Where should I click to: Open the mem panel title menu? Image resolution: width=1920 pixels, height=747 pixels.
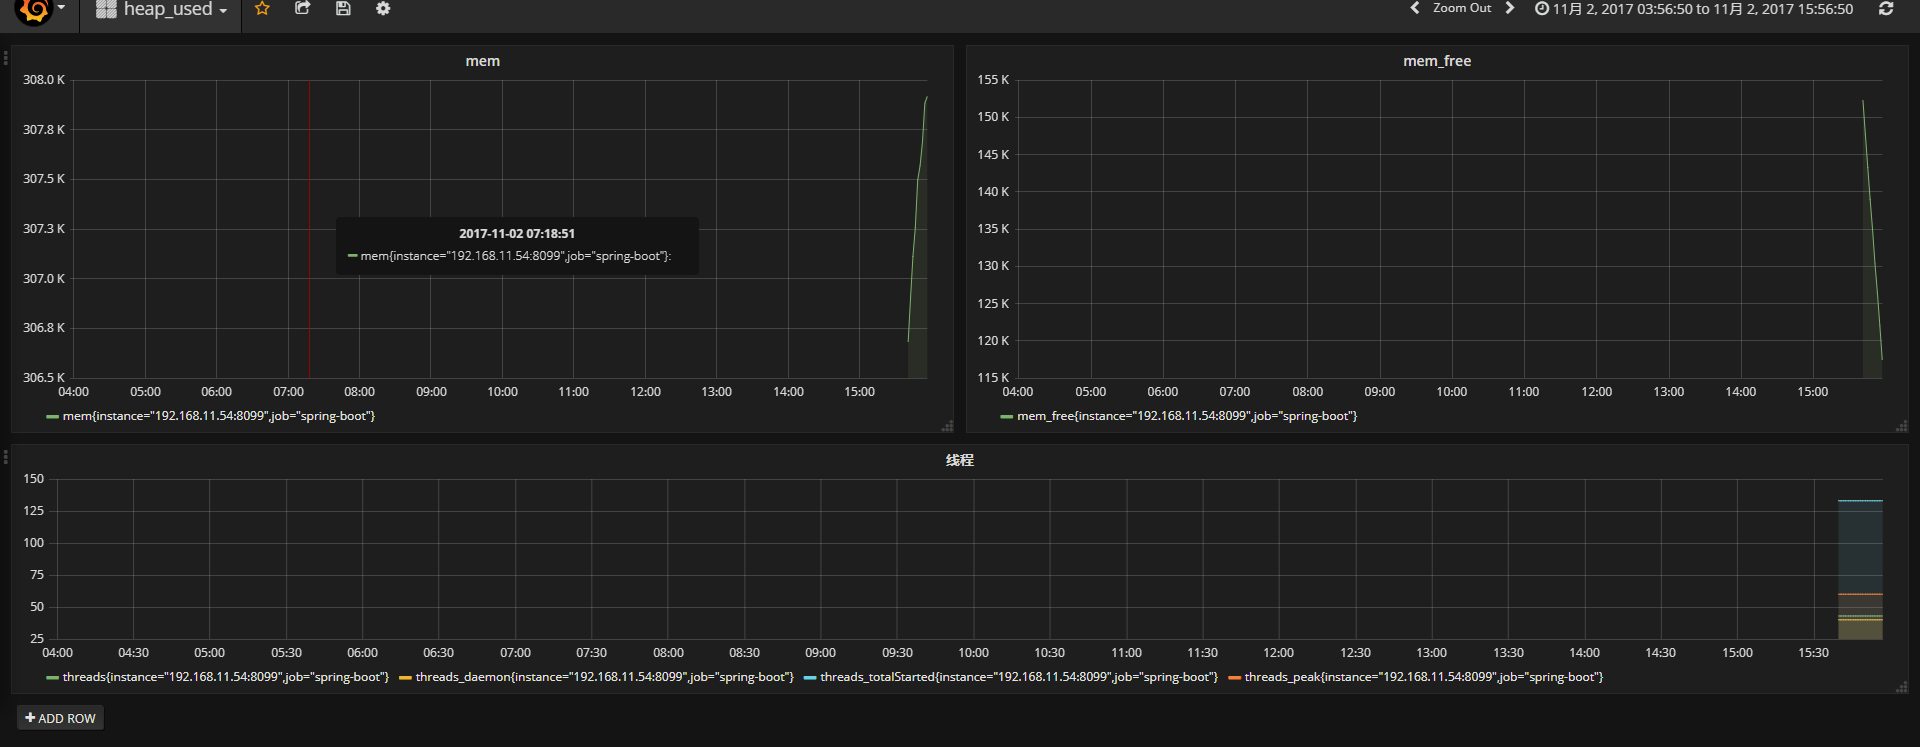pyautogui.click(x=482, y=61)
